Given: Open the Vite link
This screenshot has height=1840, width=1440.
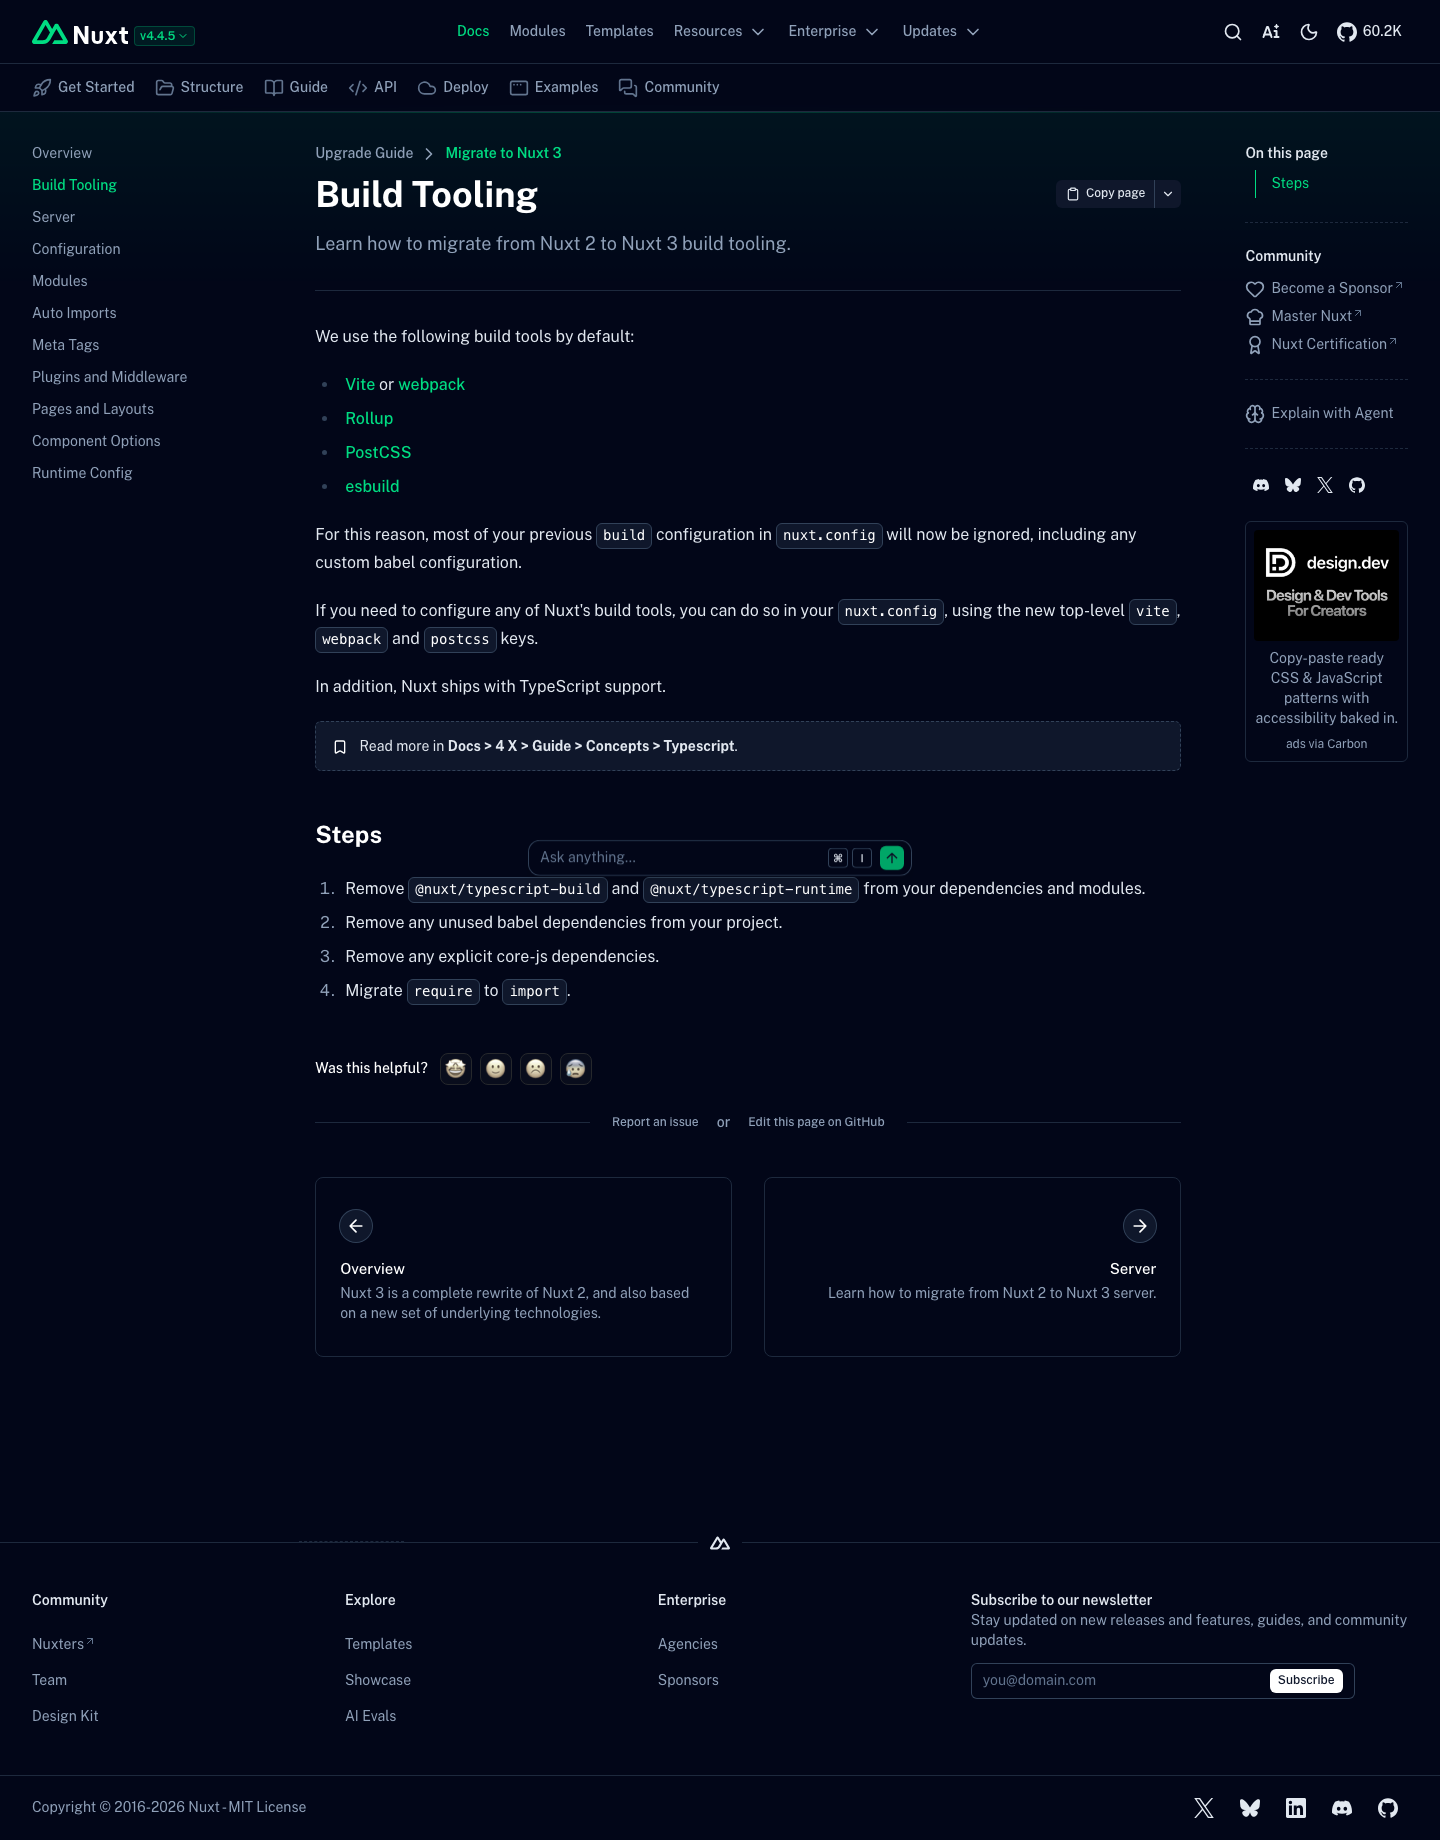Looking at the screenshot, I should point(360,384).
